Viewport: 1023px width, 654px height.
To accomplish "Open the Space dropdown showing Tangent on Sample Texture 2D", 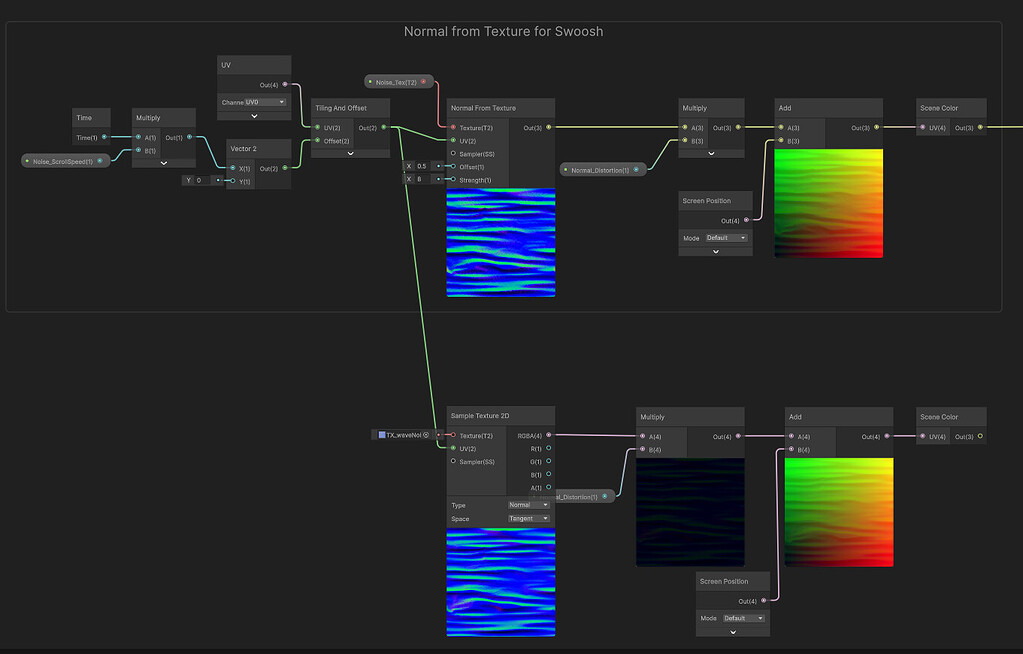I will tap(528, 518).
